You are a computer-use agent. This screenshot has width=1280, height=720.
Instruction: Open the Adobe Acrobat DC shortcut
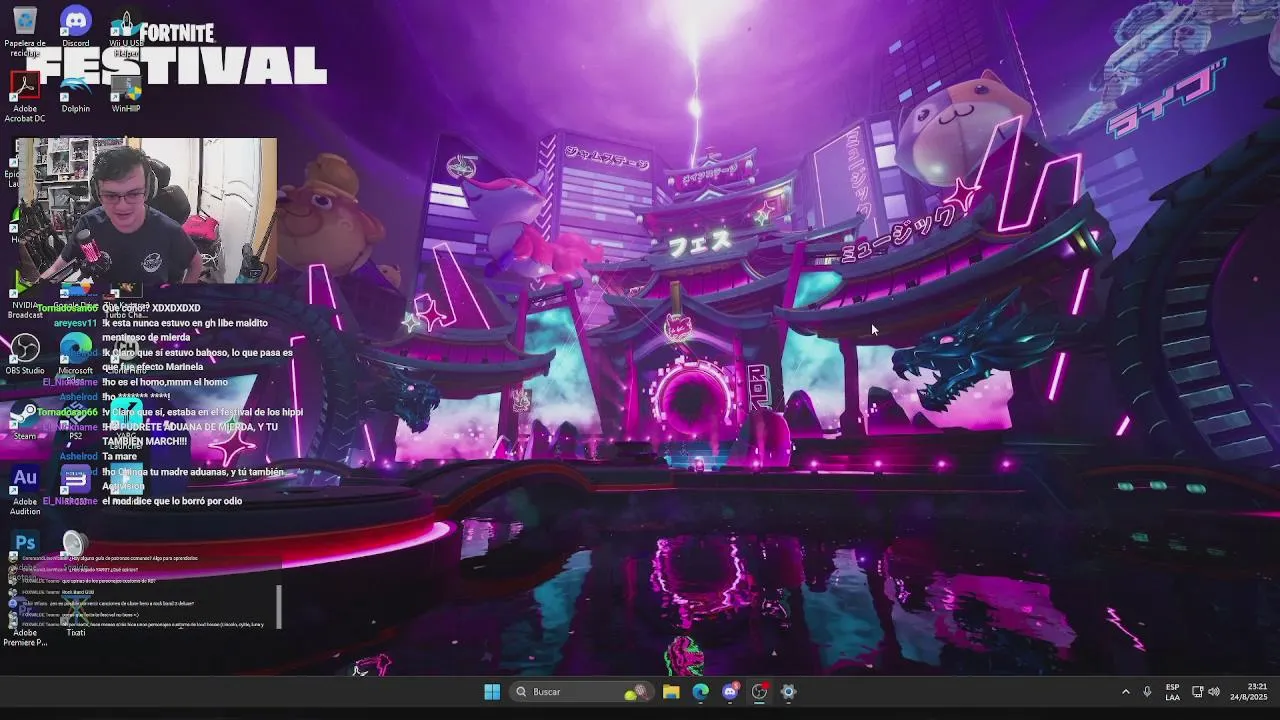pos(25,96)
